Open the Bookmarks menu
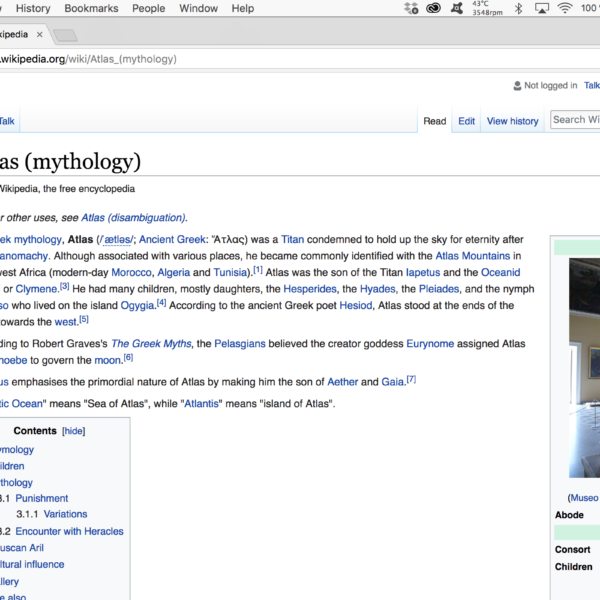Screen dimensions: 600x600 (91, 8)
